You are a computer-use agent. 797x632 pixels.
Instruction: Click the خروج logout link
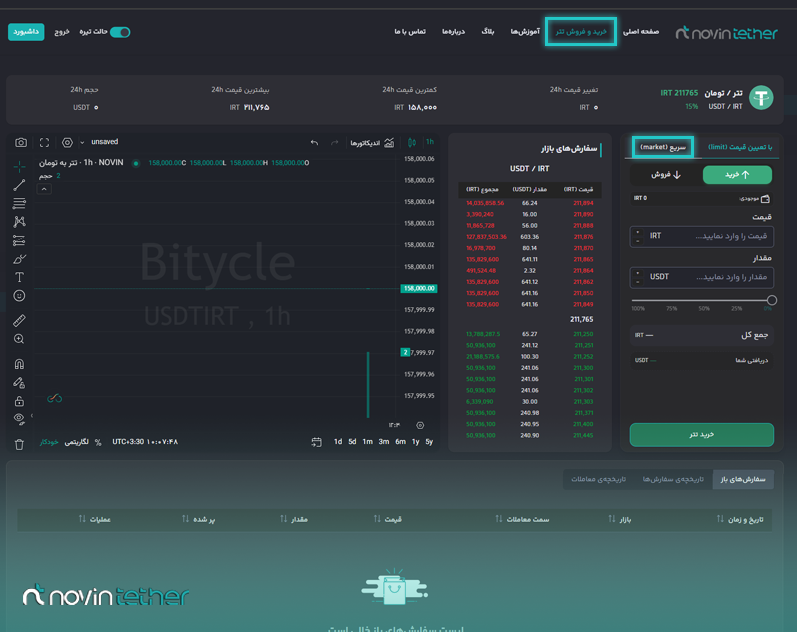[x=62, y=32]
